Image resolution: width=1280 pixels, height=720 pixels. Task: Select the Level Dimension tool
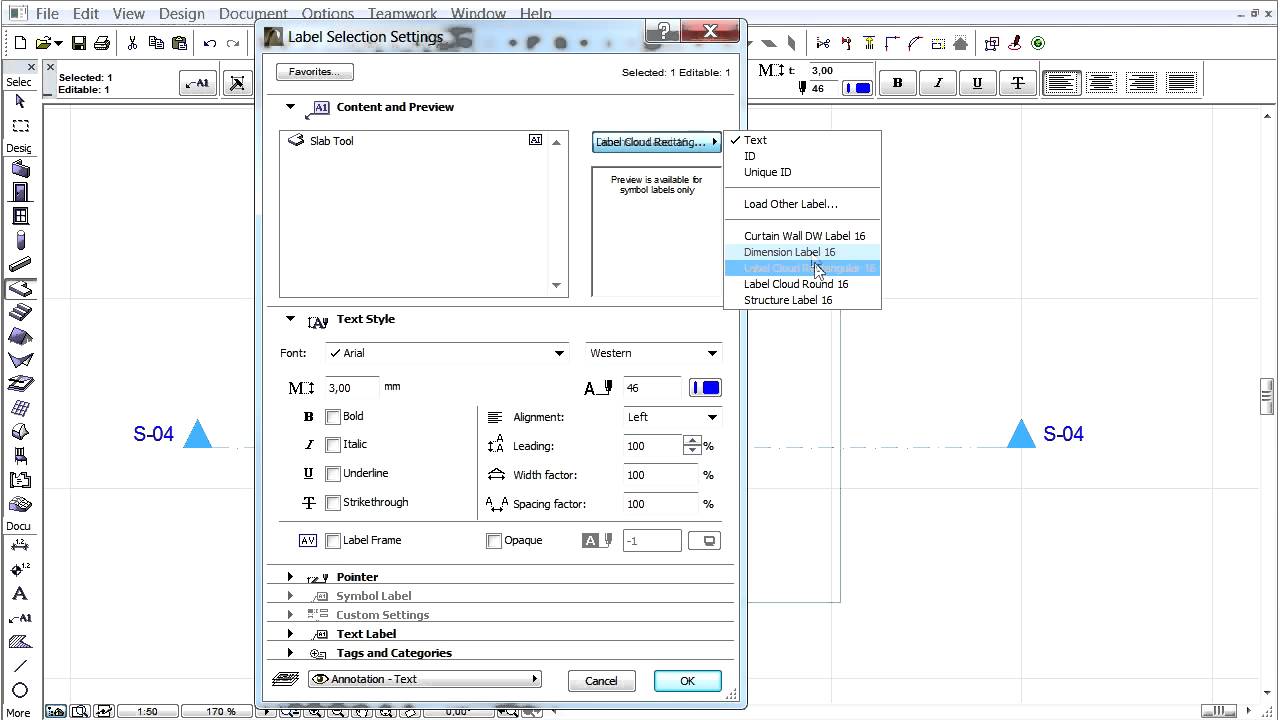[x=20, y=570]
